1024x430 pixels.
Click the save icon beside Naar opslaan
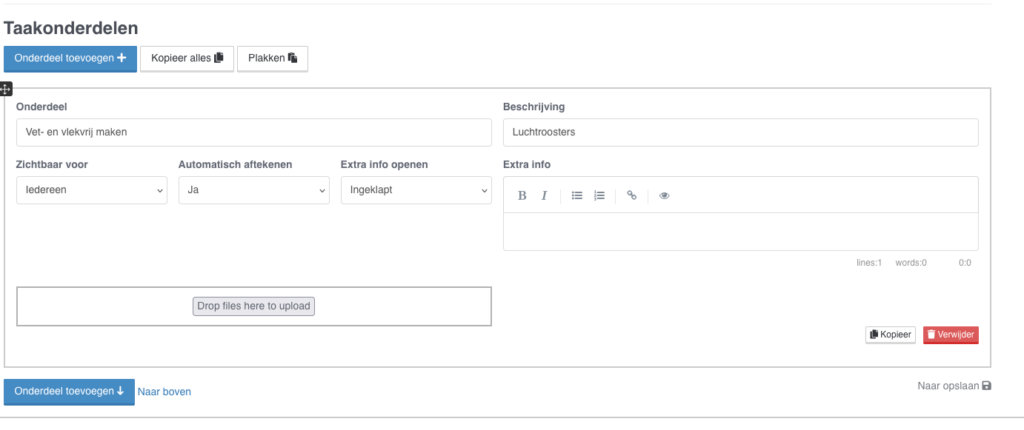(988, 386)
